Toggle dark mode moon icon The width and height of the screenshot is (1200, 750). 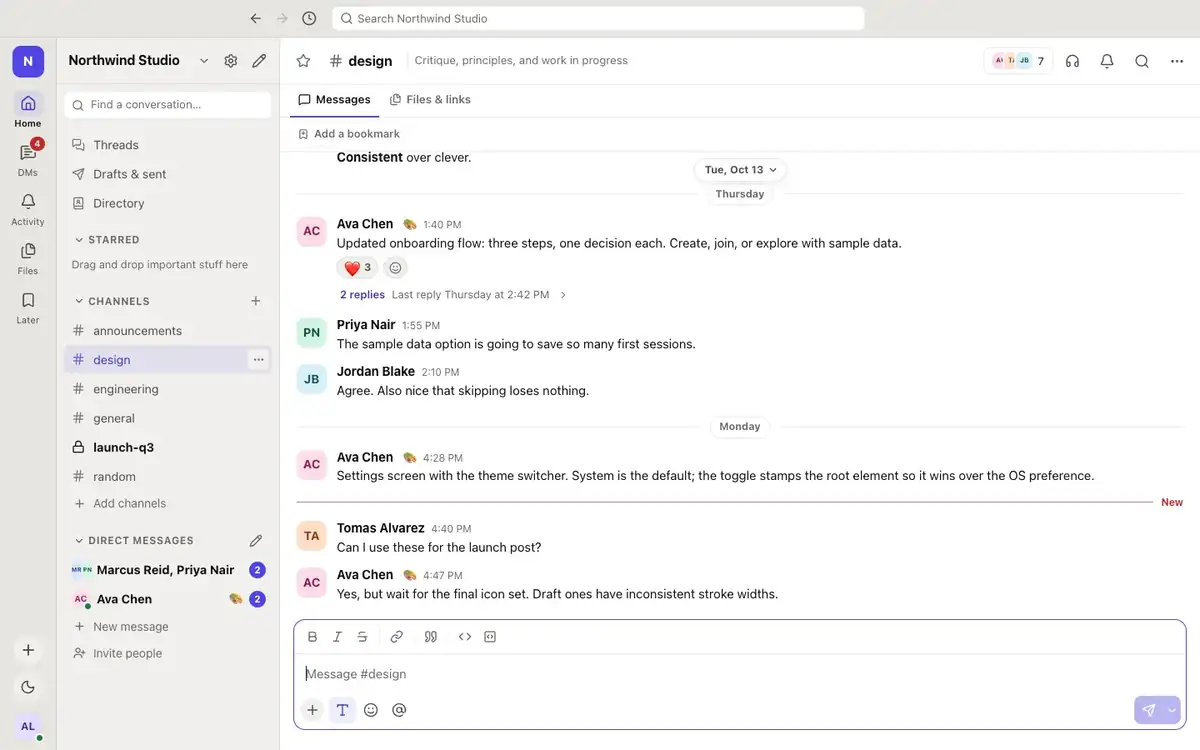28,687
